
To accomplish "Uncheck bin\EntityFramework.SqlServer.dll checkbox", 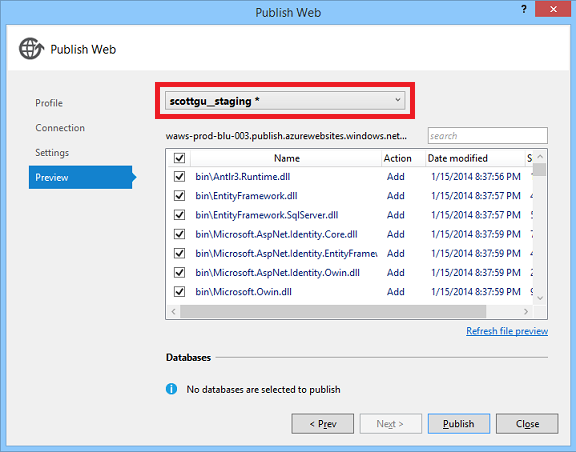I will [179, 215].
